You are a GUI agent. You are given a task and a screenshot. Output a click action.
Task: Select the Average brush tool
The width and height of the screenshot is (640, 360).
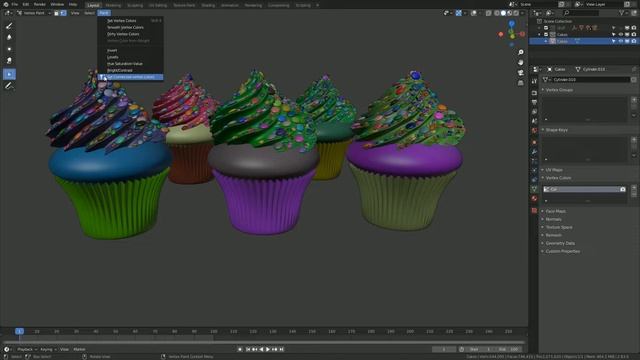tap(9, 49)
